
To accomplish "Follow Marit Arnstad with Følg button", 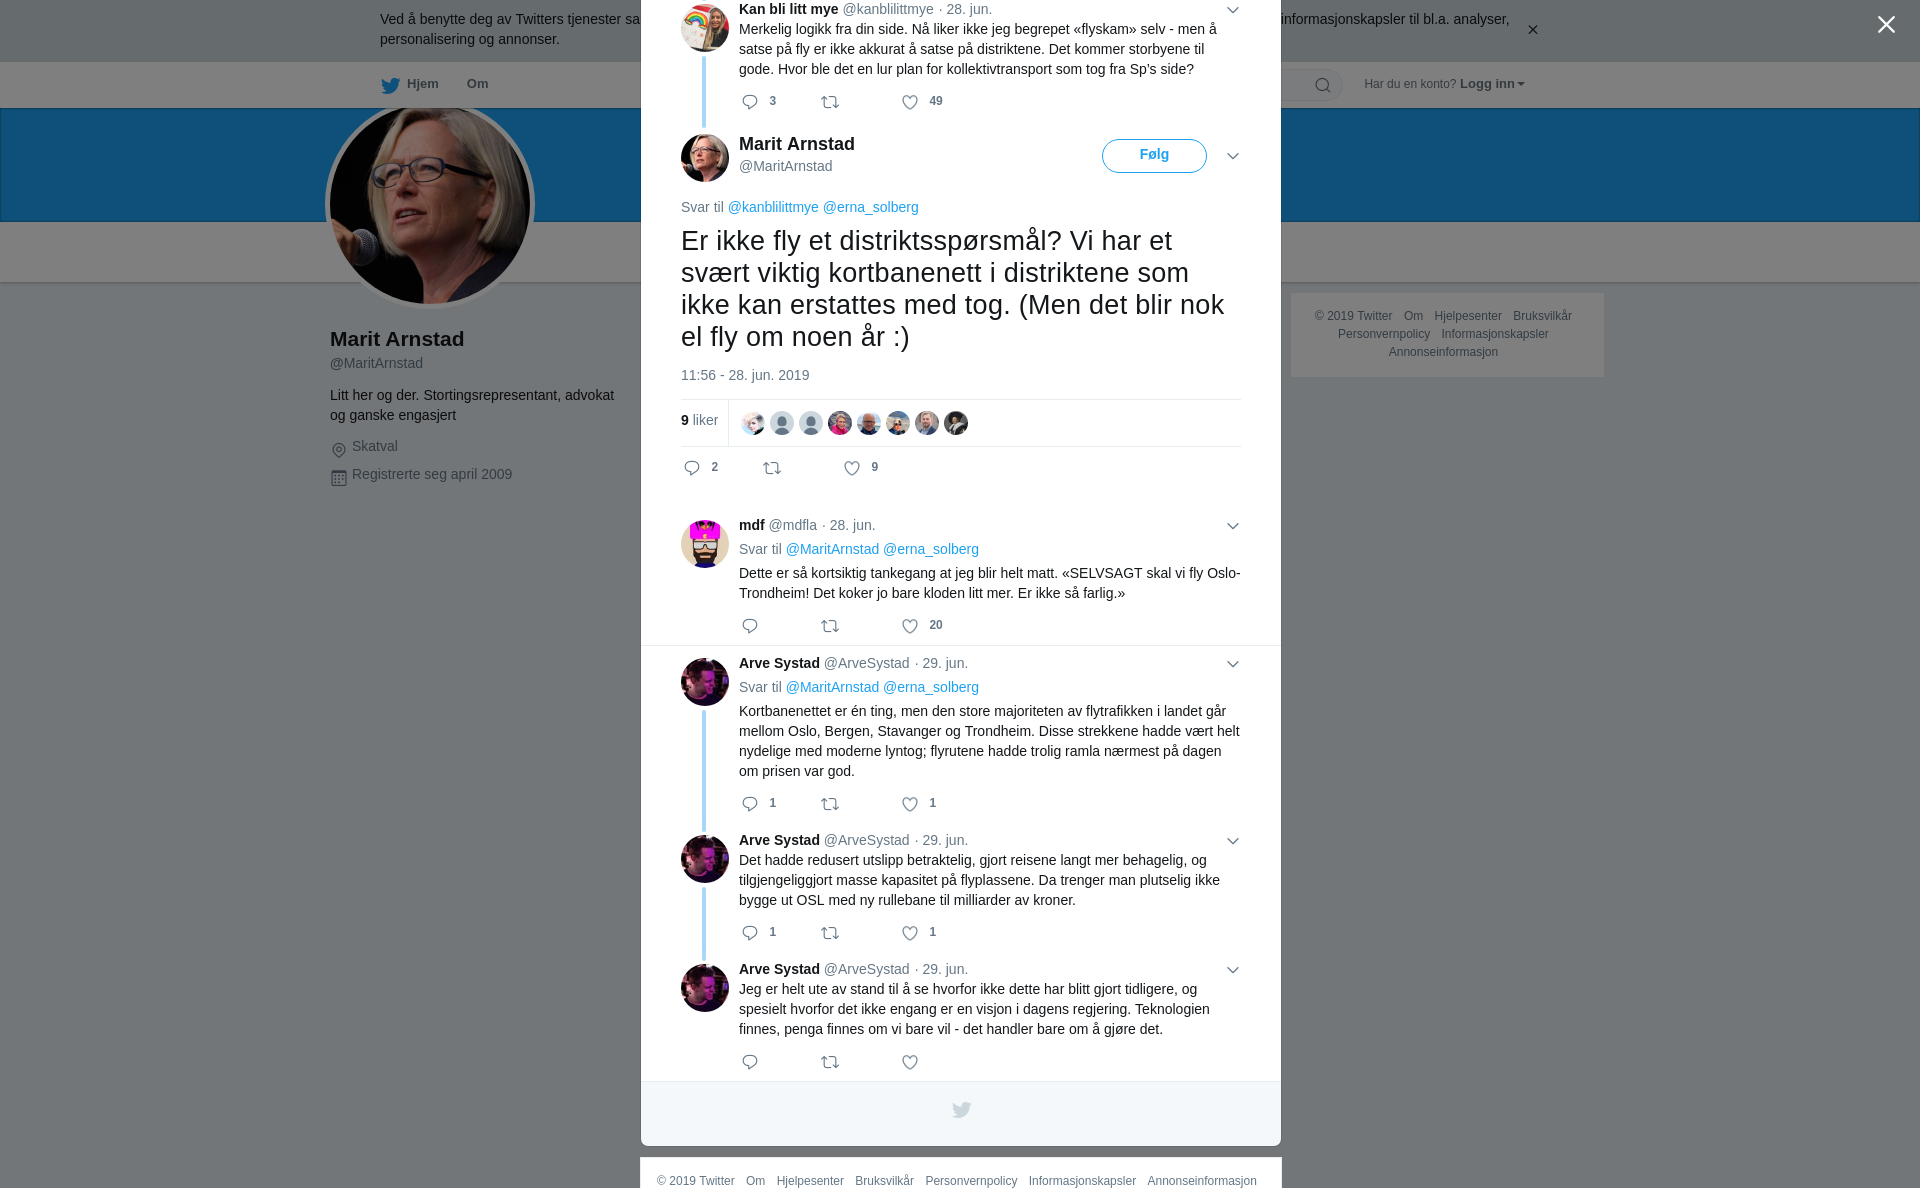I will click(x=1154, y=156).
